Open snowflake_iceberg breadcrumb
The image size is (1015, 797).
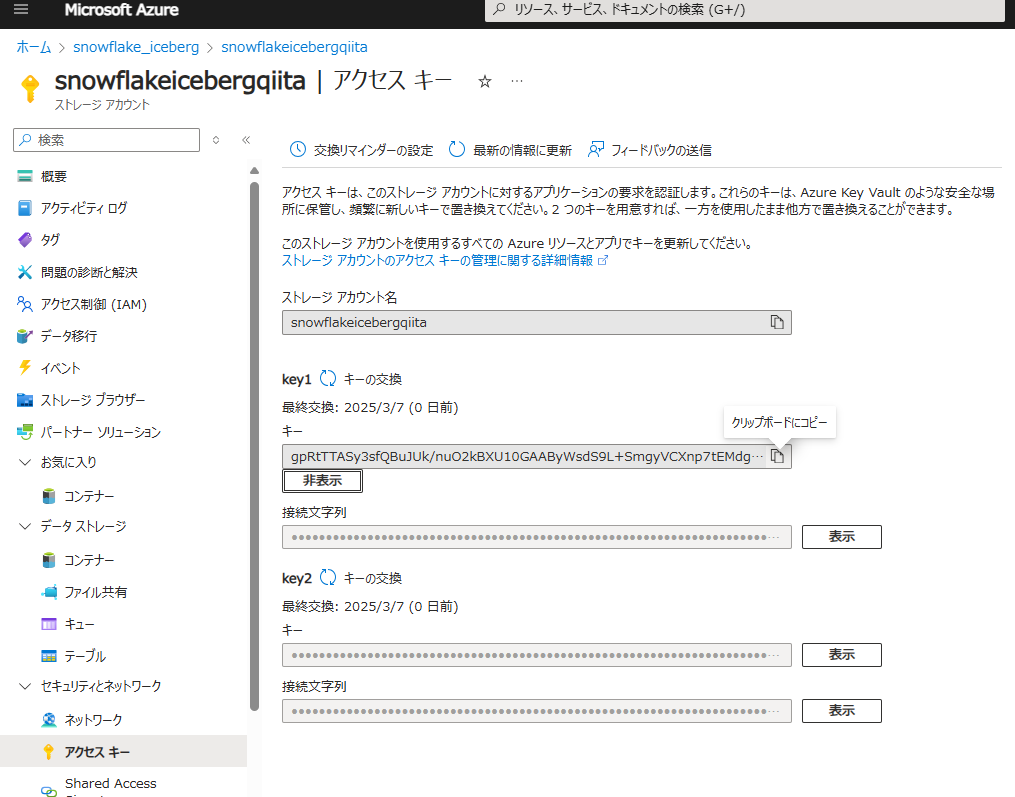[136, 47]
